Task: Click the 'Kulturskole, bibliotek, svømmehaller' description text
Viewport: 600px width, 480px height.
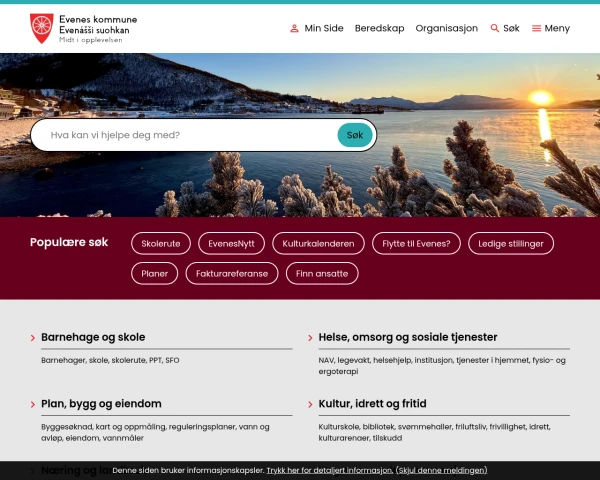Action: point(434,433)
